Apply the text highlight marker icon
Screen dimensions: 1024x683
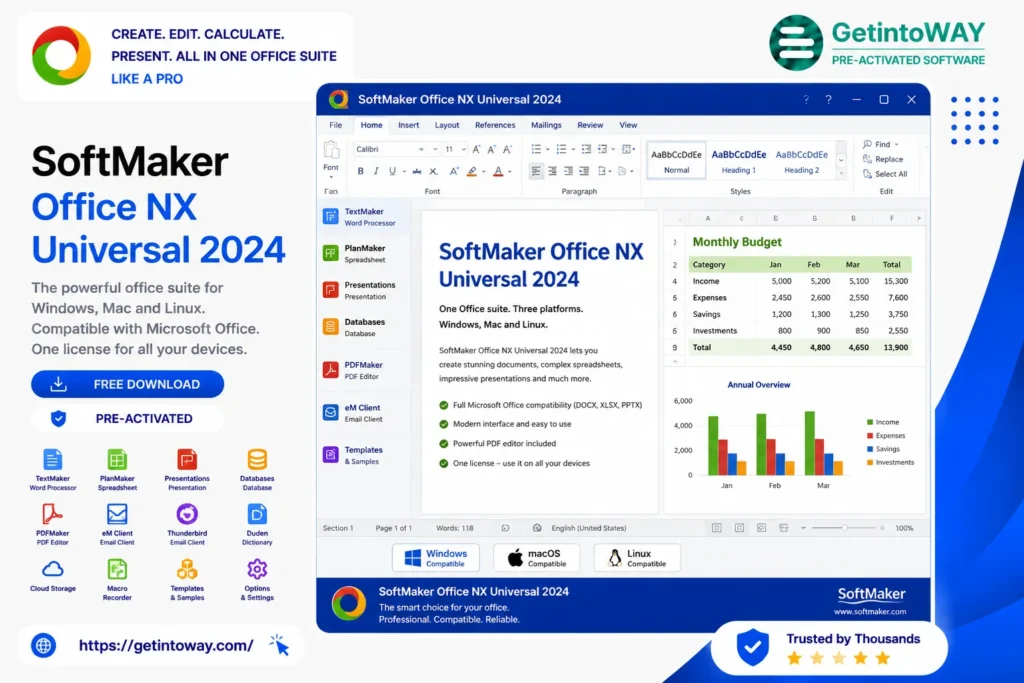click(472, 171)
